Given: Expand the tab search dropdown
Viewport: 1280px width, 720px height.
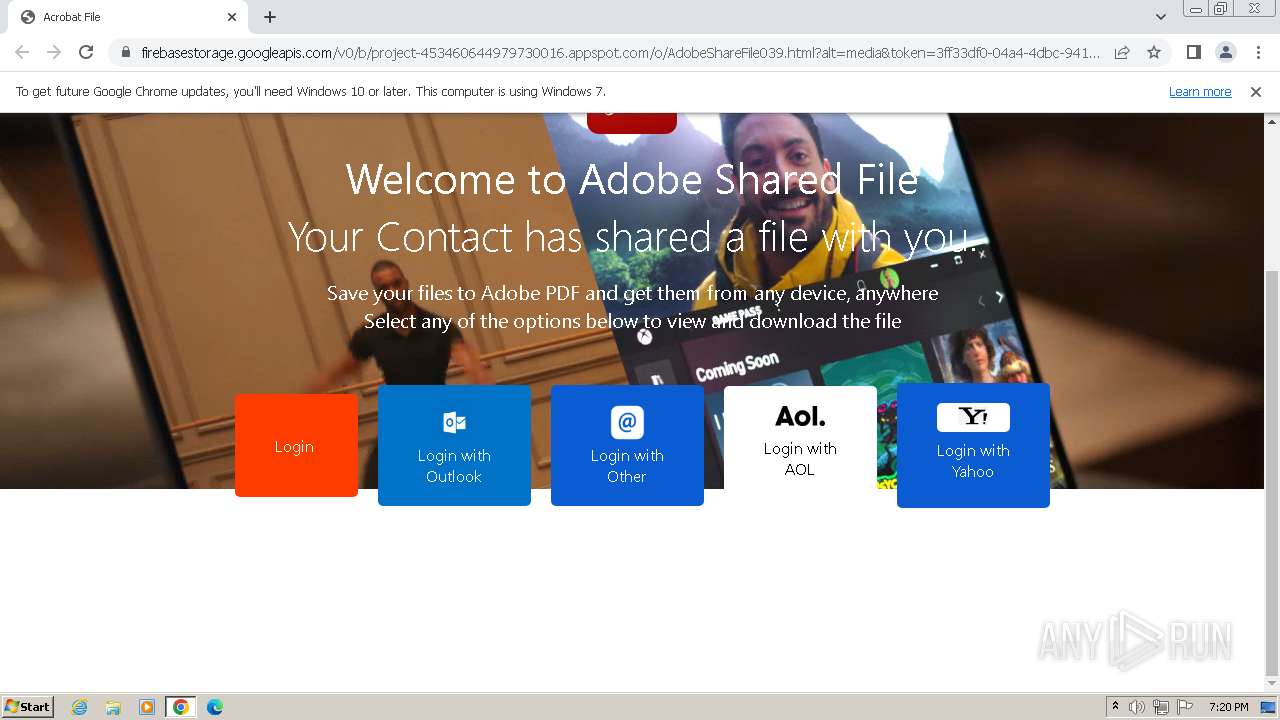Looking at the screenshot, I should pyautogui.click(x=1161, y=17).
